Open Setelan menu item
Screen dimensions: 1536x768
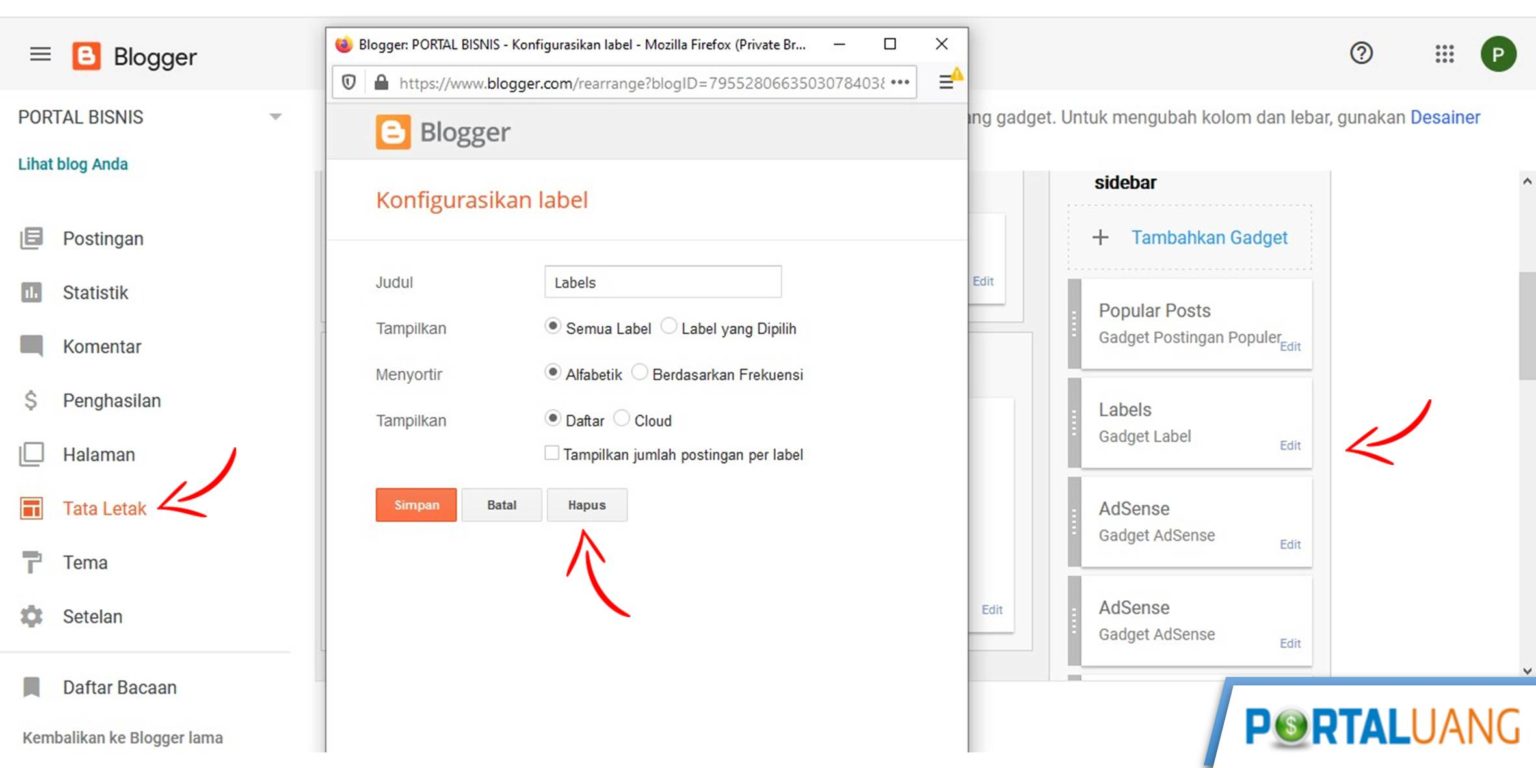[92, 616]
